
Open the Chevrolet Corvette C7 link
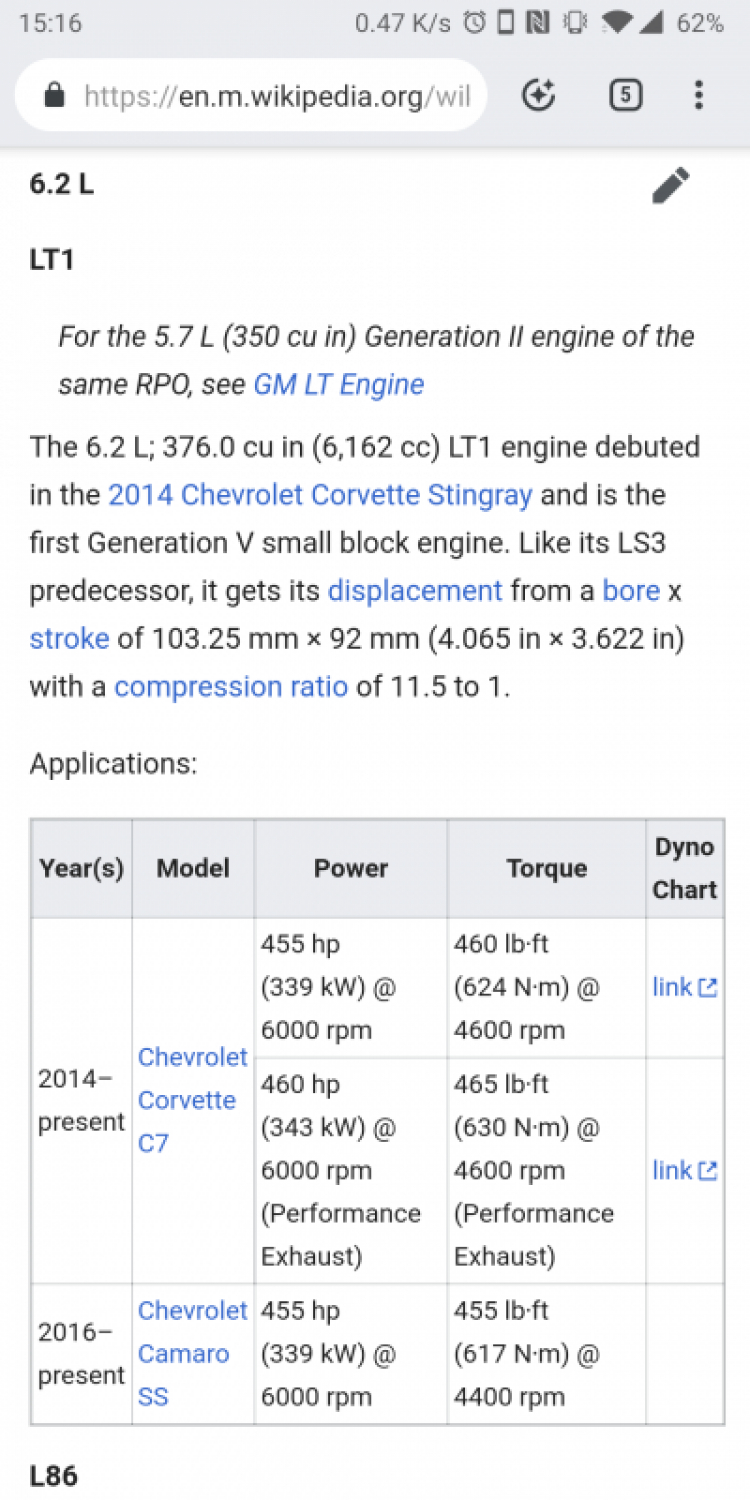[192, 1100]
